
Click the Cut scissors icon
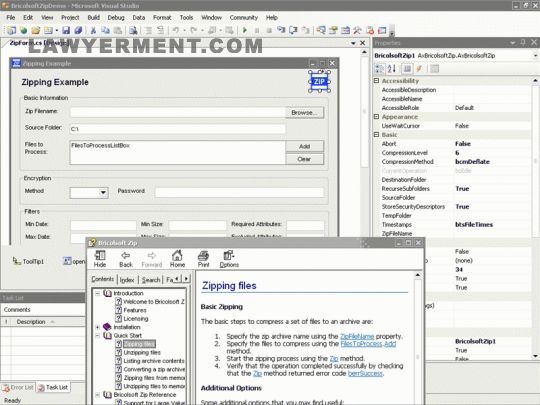tap(93, 30)
